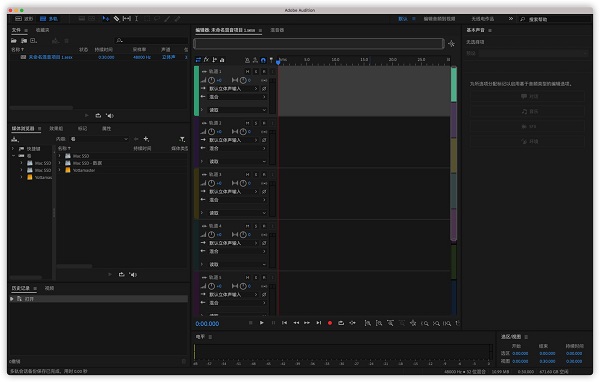
Task: Select the Slip tool in top toolbar
Action: [127, 19]
